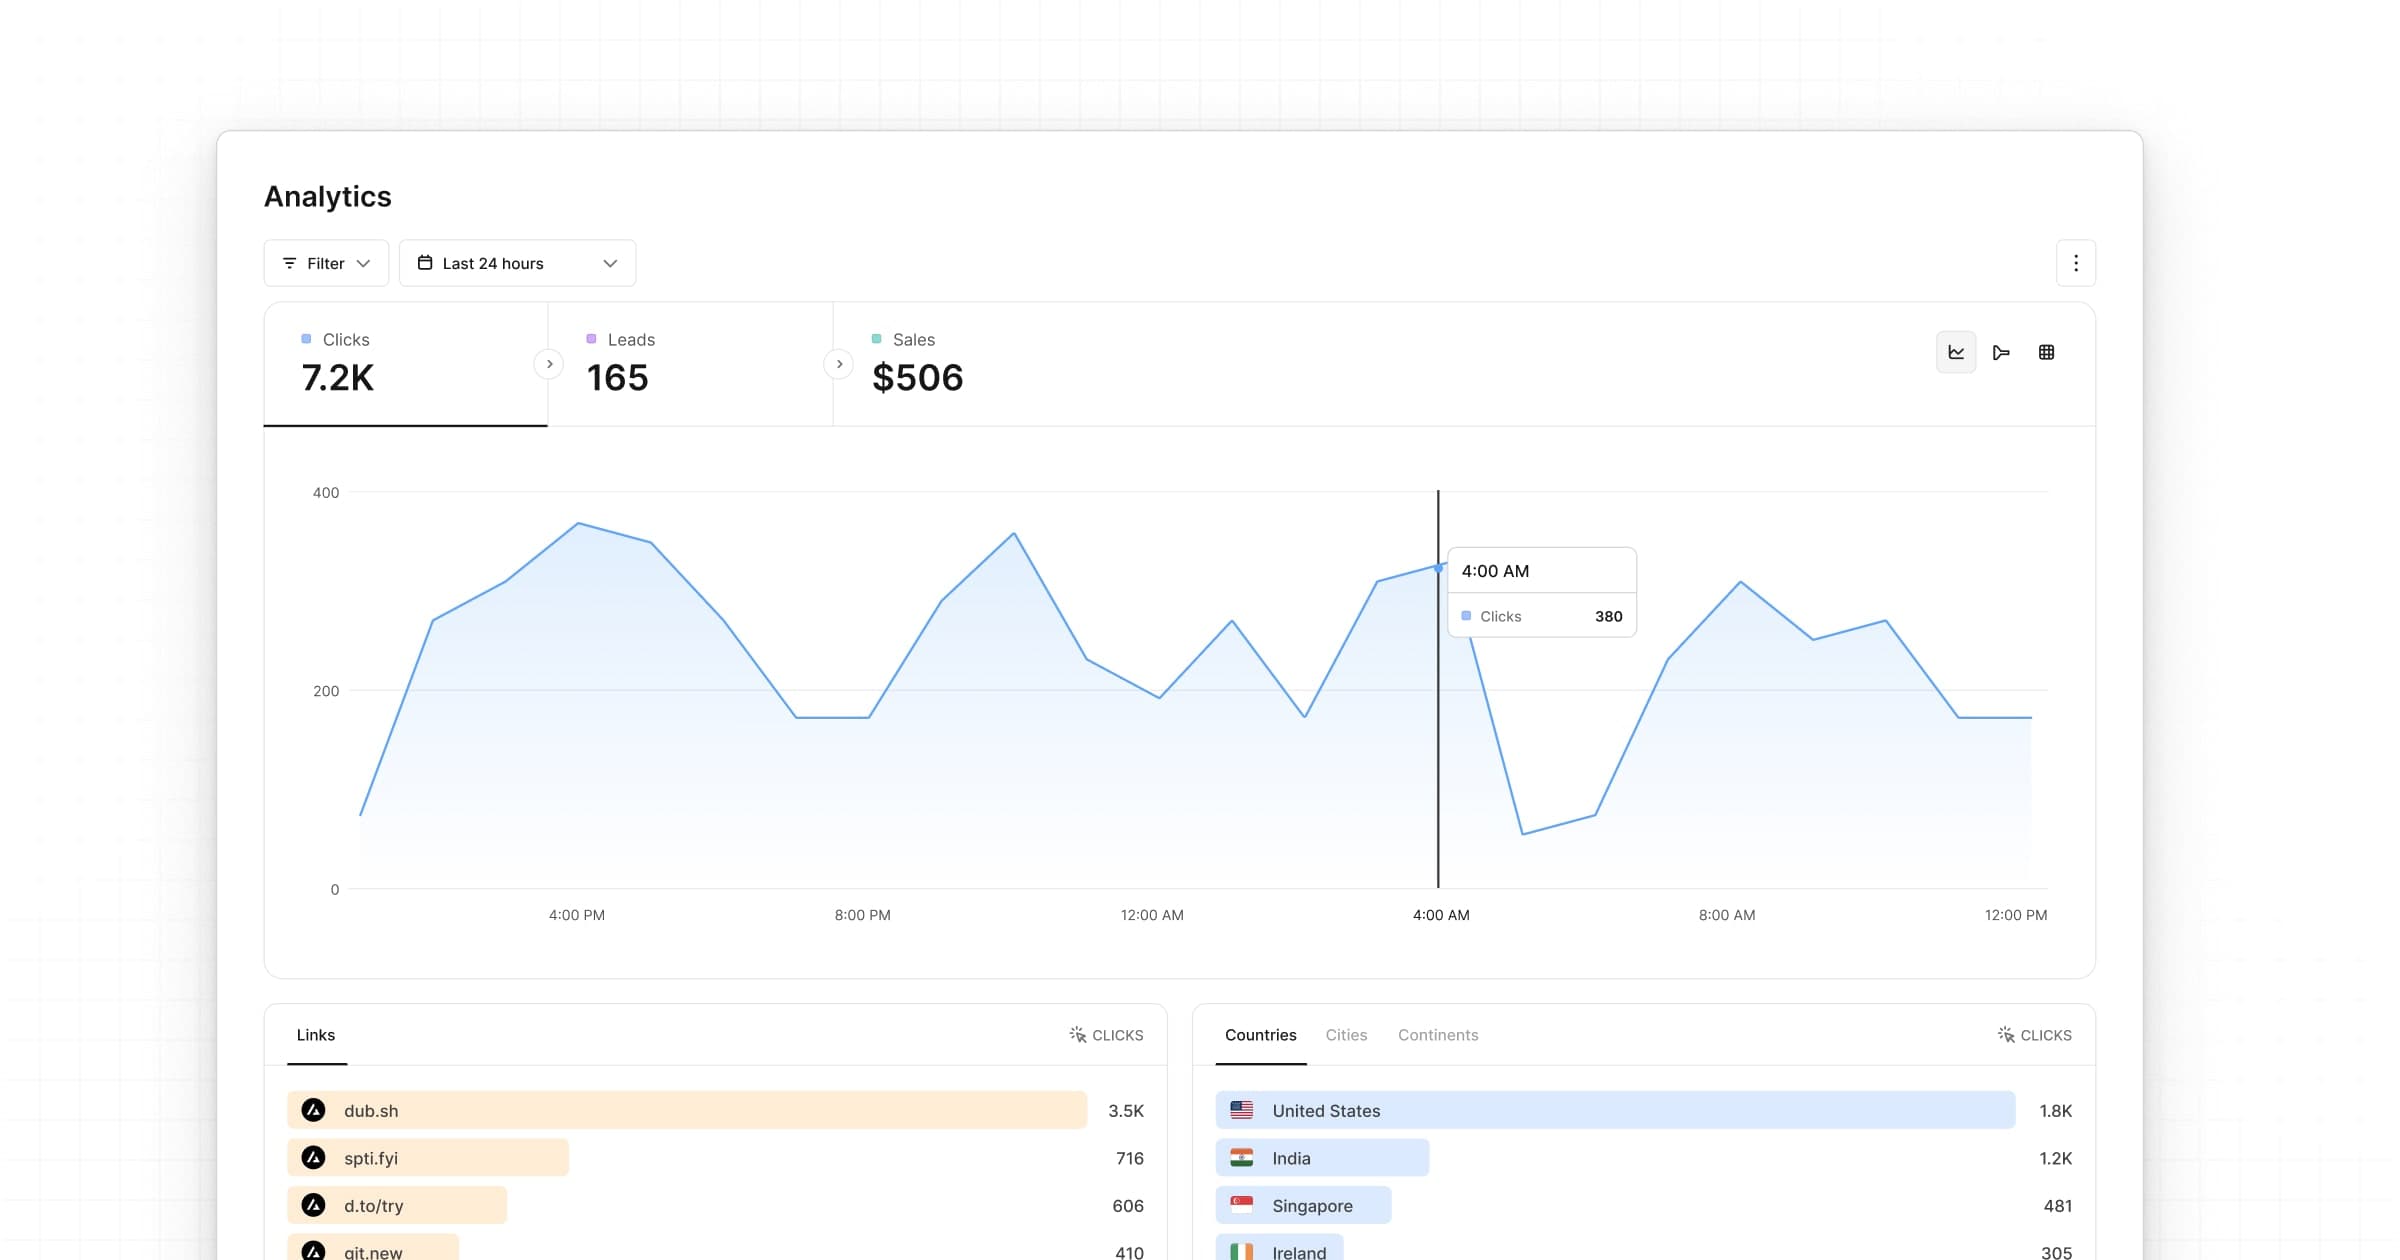Screen dimensions: 2400x1260
Task: Select the spti.fyi link row
Action: point(715,1158)
